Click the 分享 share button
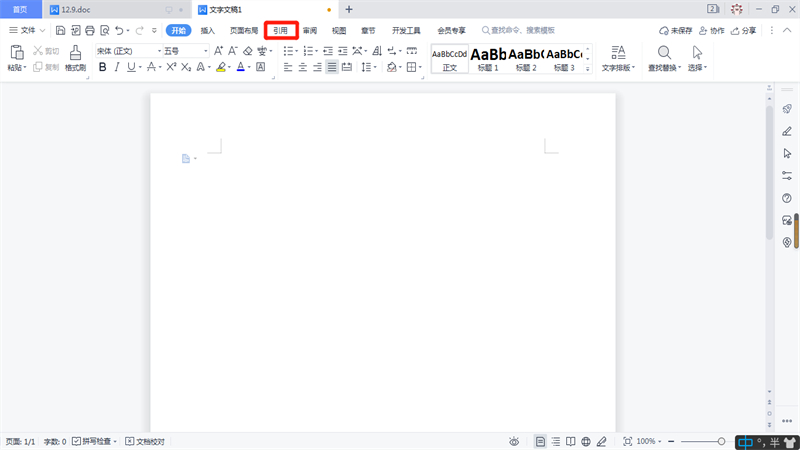 point(743,31)
